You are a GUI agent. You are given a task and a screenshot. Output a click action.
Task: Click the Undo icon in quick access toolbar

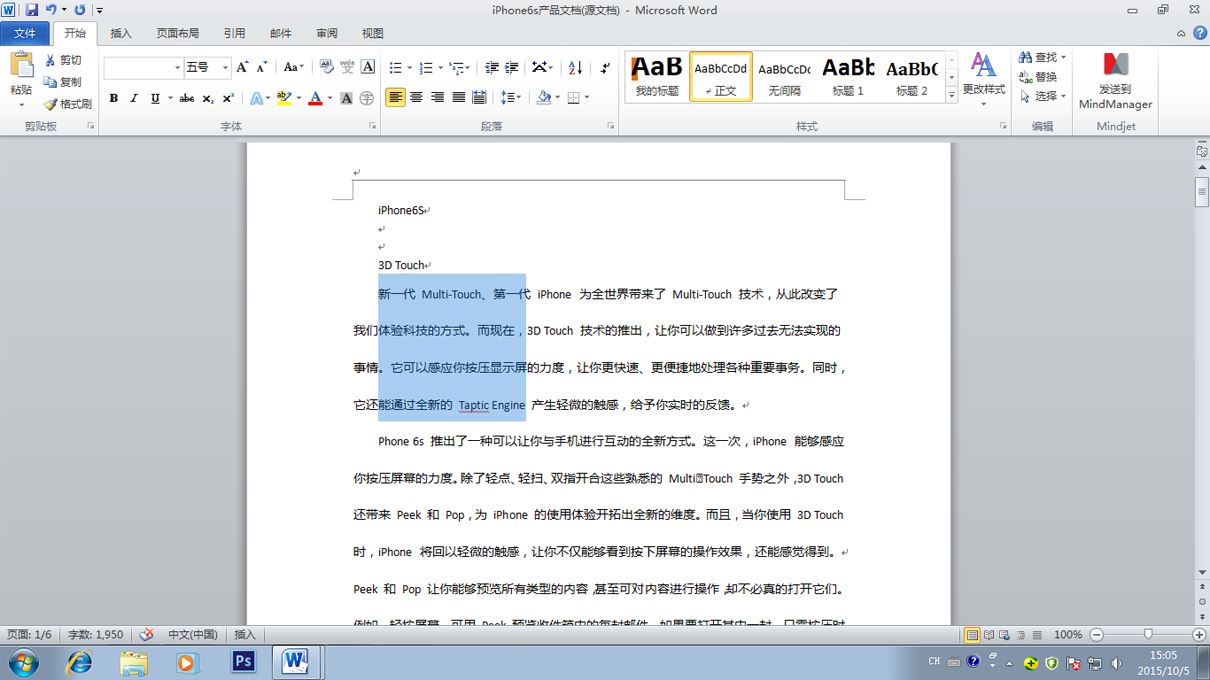point(50,9)
